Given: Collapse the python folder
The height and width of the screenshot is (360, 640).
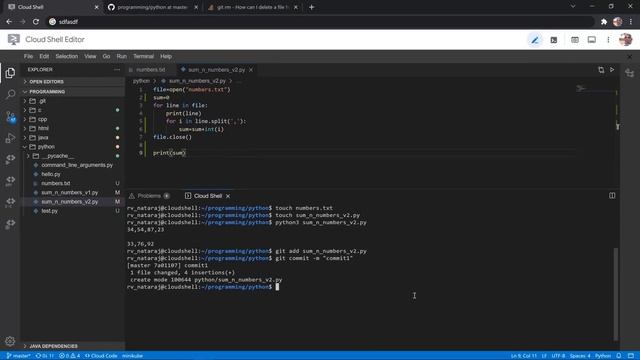Looking at the screenshot, I should click(73, 147).
